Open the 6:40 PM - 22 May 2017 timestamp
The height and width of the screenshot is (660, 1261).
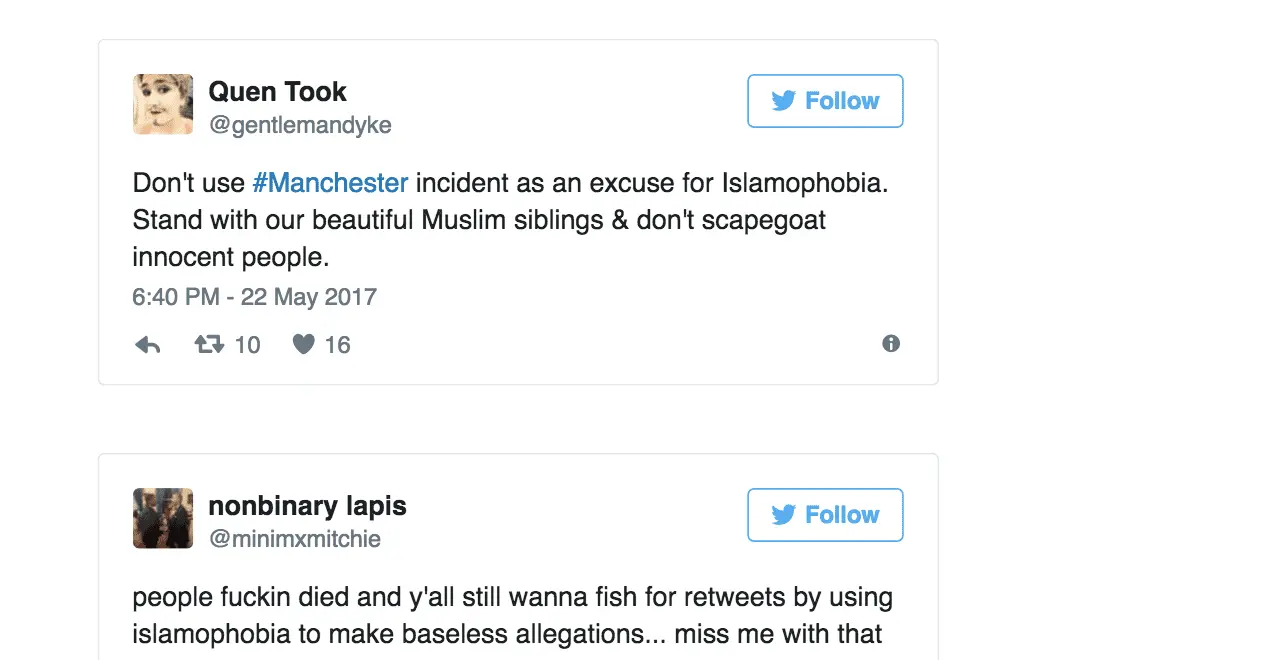pos(254,297)
